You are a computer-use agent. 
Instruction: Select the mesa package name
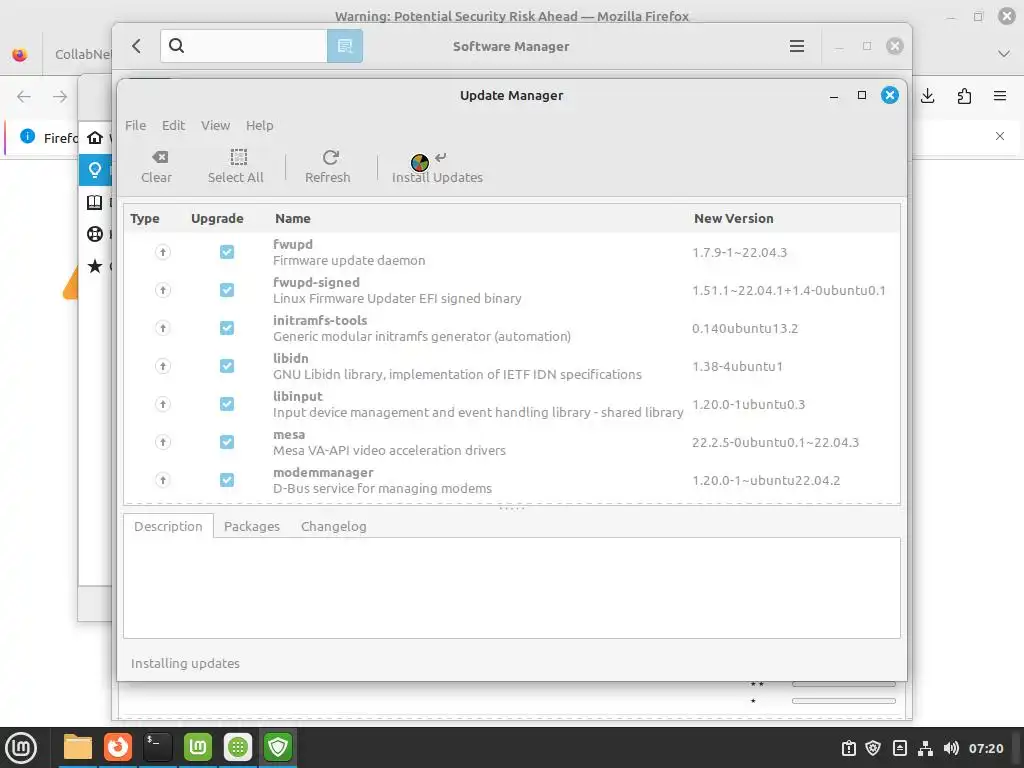[x=289, y=435]
